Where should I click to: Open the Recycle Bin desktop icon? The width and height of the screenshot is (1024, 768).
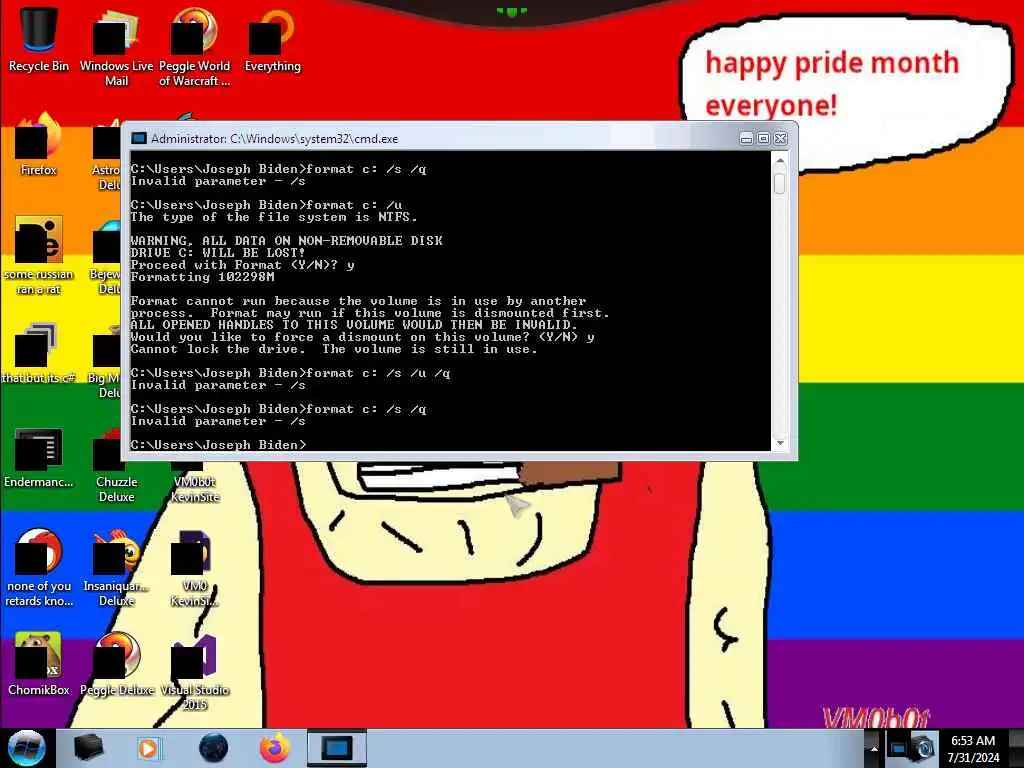click(39, 39)
